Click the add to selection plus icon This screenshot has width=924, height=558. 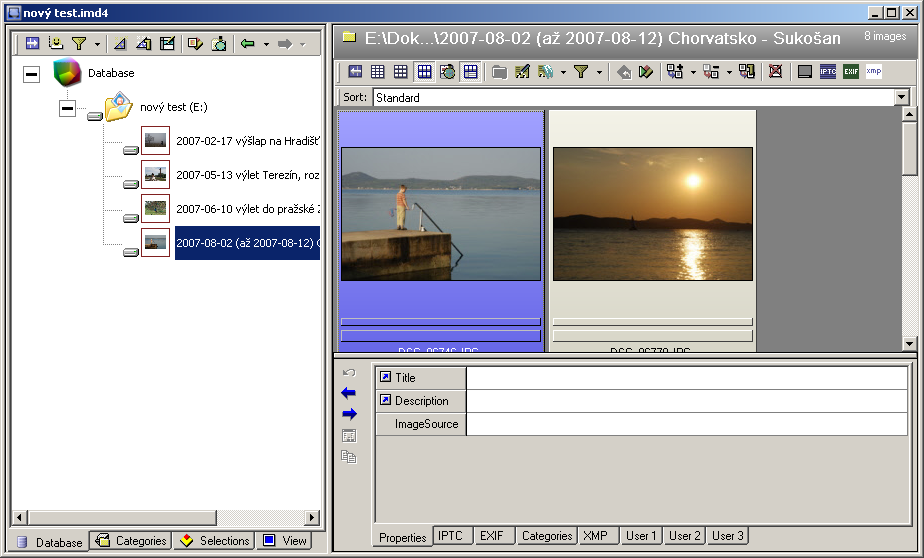675,71
